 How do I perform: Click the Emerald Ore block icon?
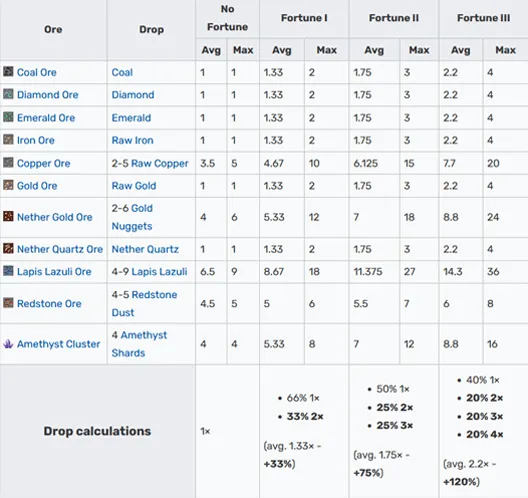click(x=8, y=117)
